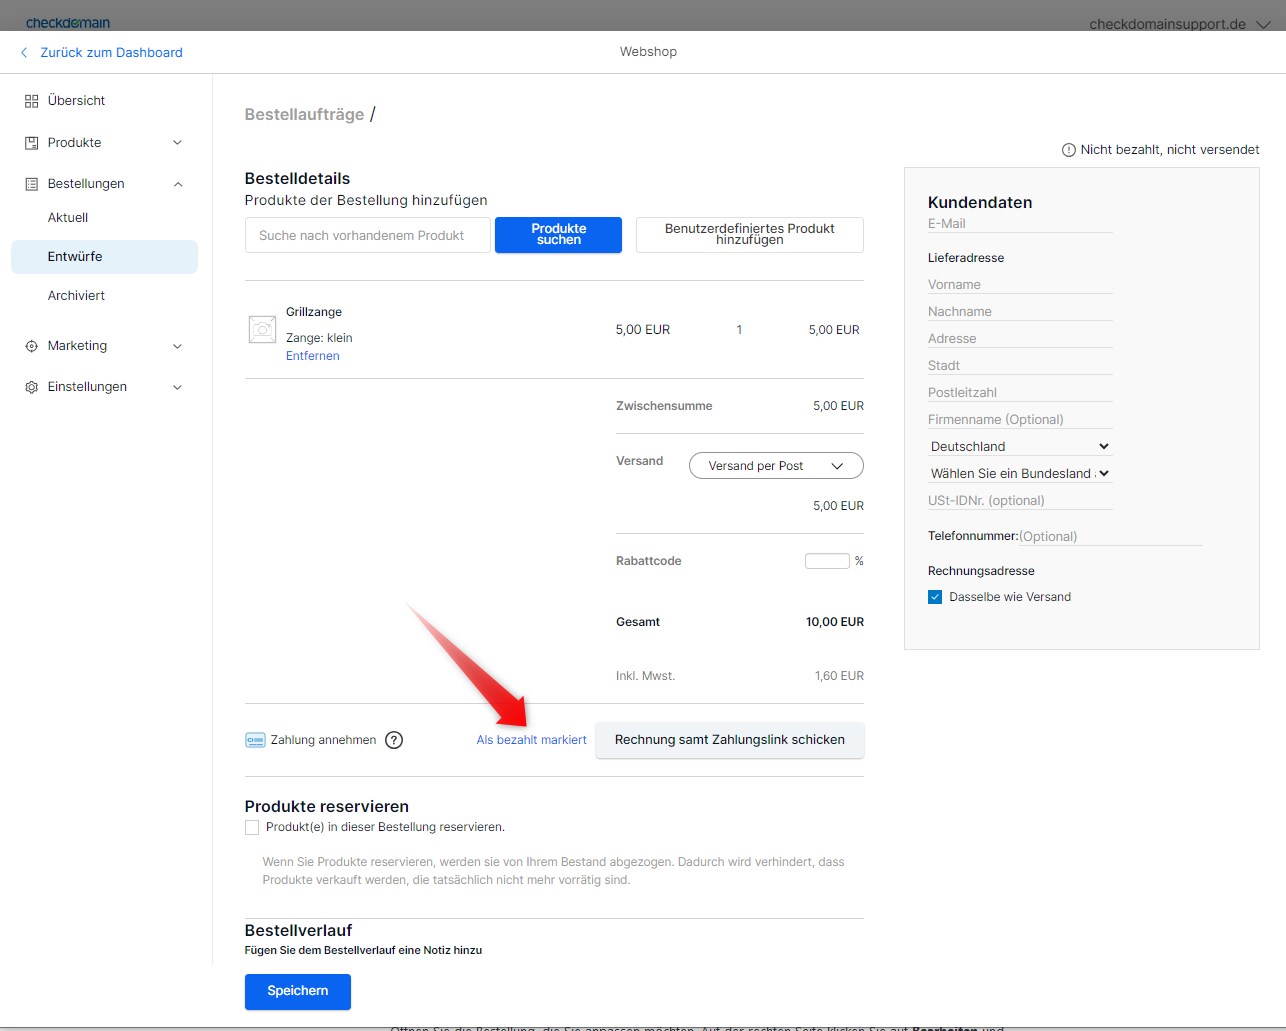Select Archiviert under Bestellungen
The height and width of the screenshot is (1031, 1286).
(x=76, y=296)
